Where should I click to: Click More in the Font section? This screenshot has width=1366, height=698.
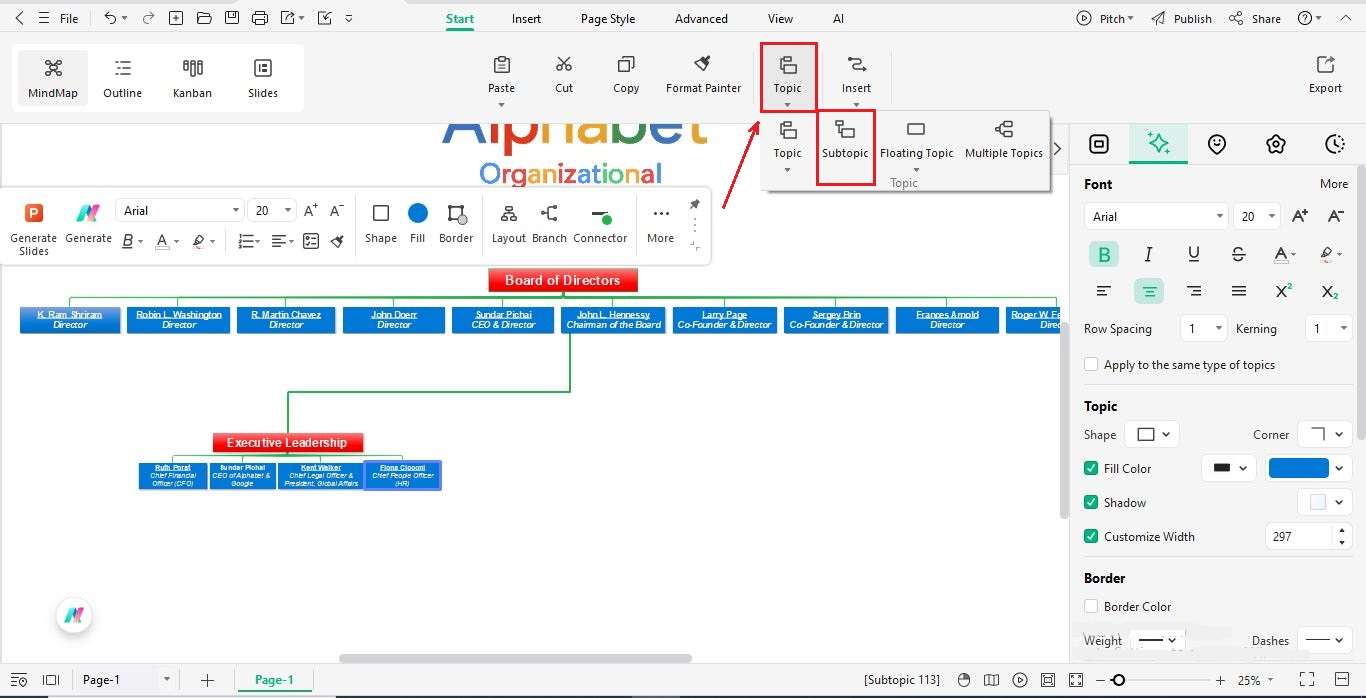(1334, 184)
